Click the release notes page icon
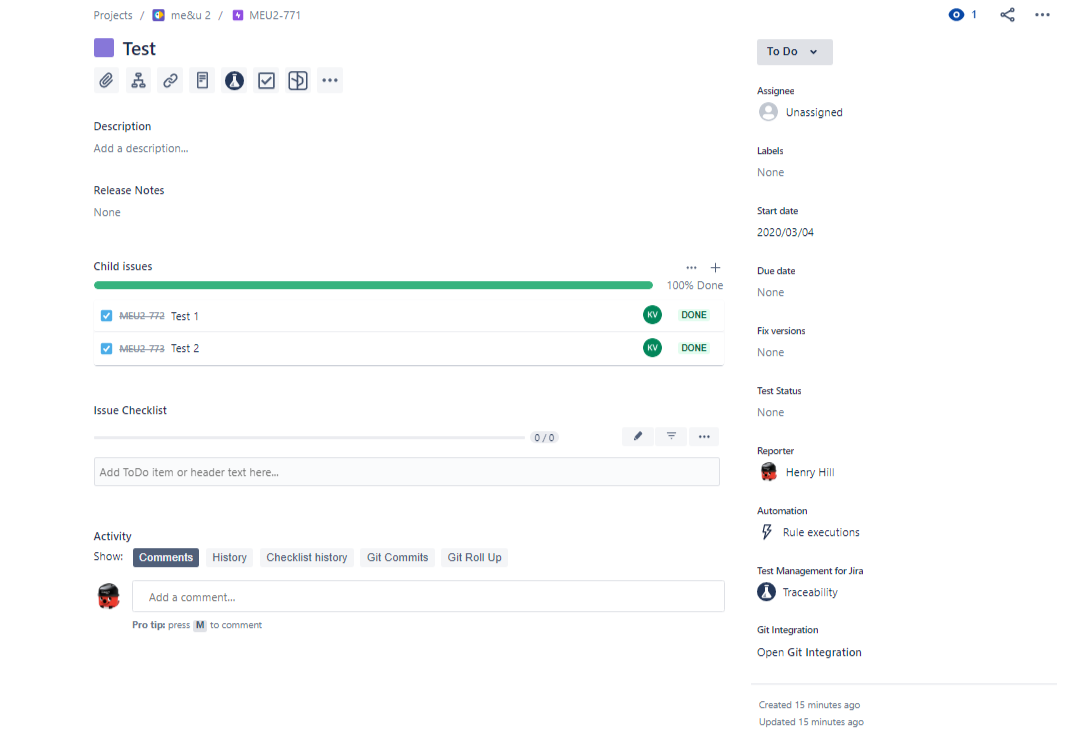This screenshot has height=756, width=1072. tap(202, 81)
